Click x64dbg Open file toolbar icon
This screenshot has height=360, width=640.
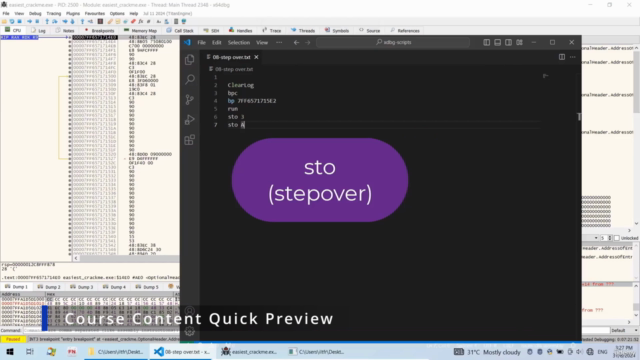click(x=4, y=21)
